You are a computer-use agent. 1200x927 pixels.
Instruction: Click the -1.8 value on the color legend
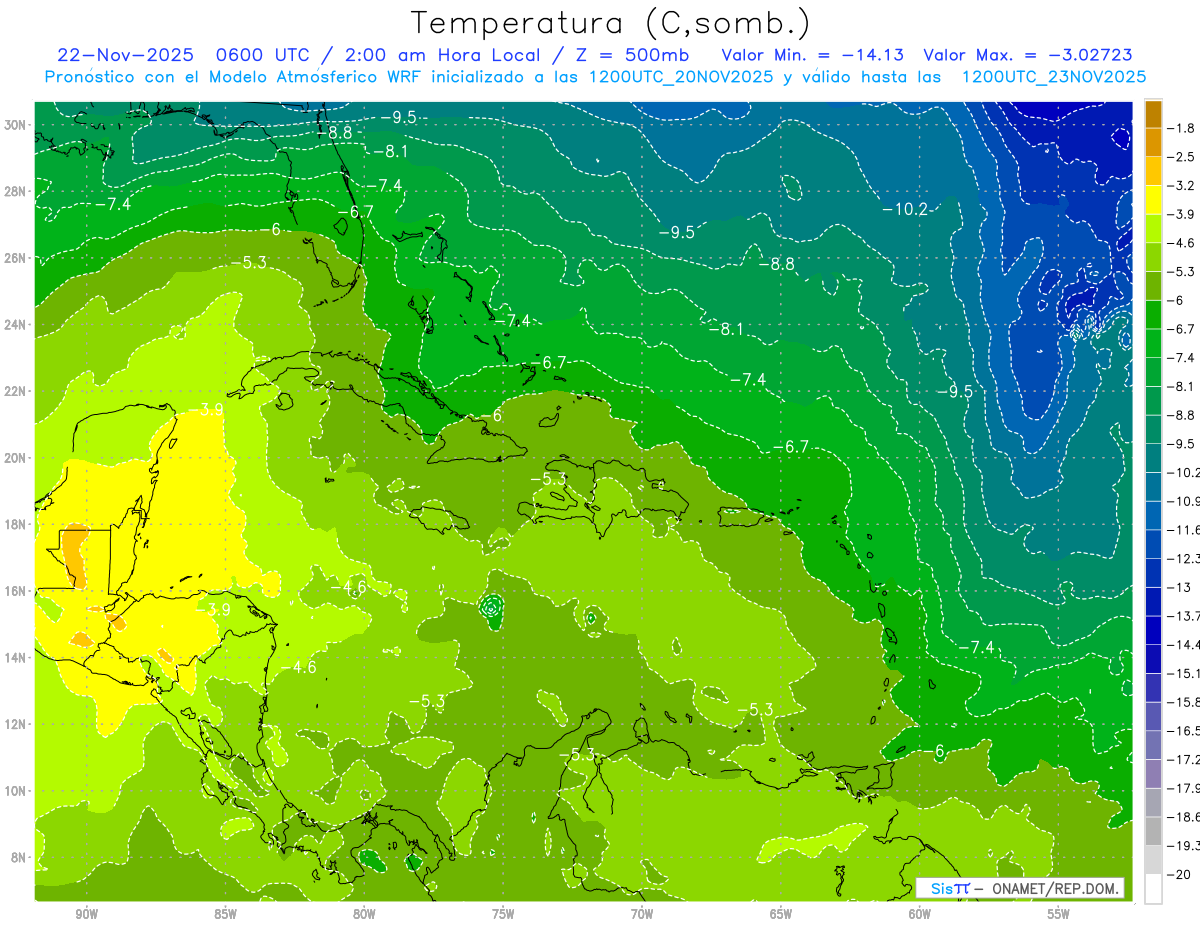(1183, 128)
